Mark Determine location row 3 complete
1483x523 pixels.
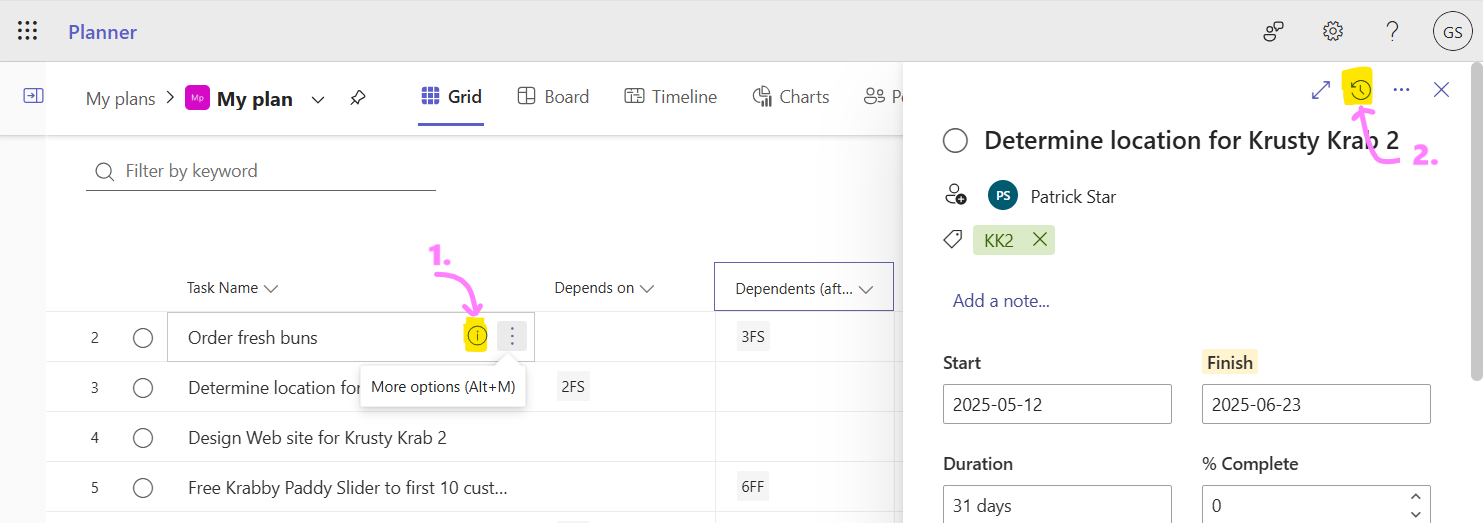tap(143, 388)
